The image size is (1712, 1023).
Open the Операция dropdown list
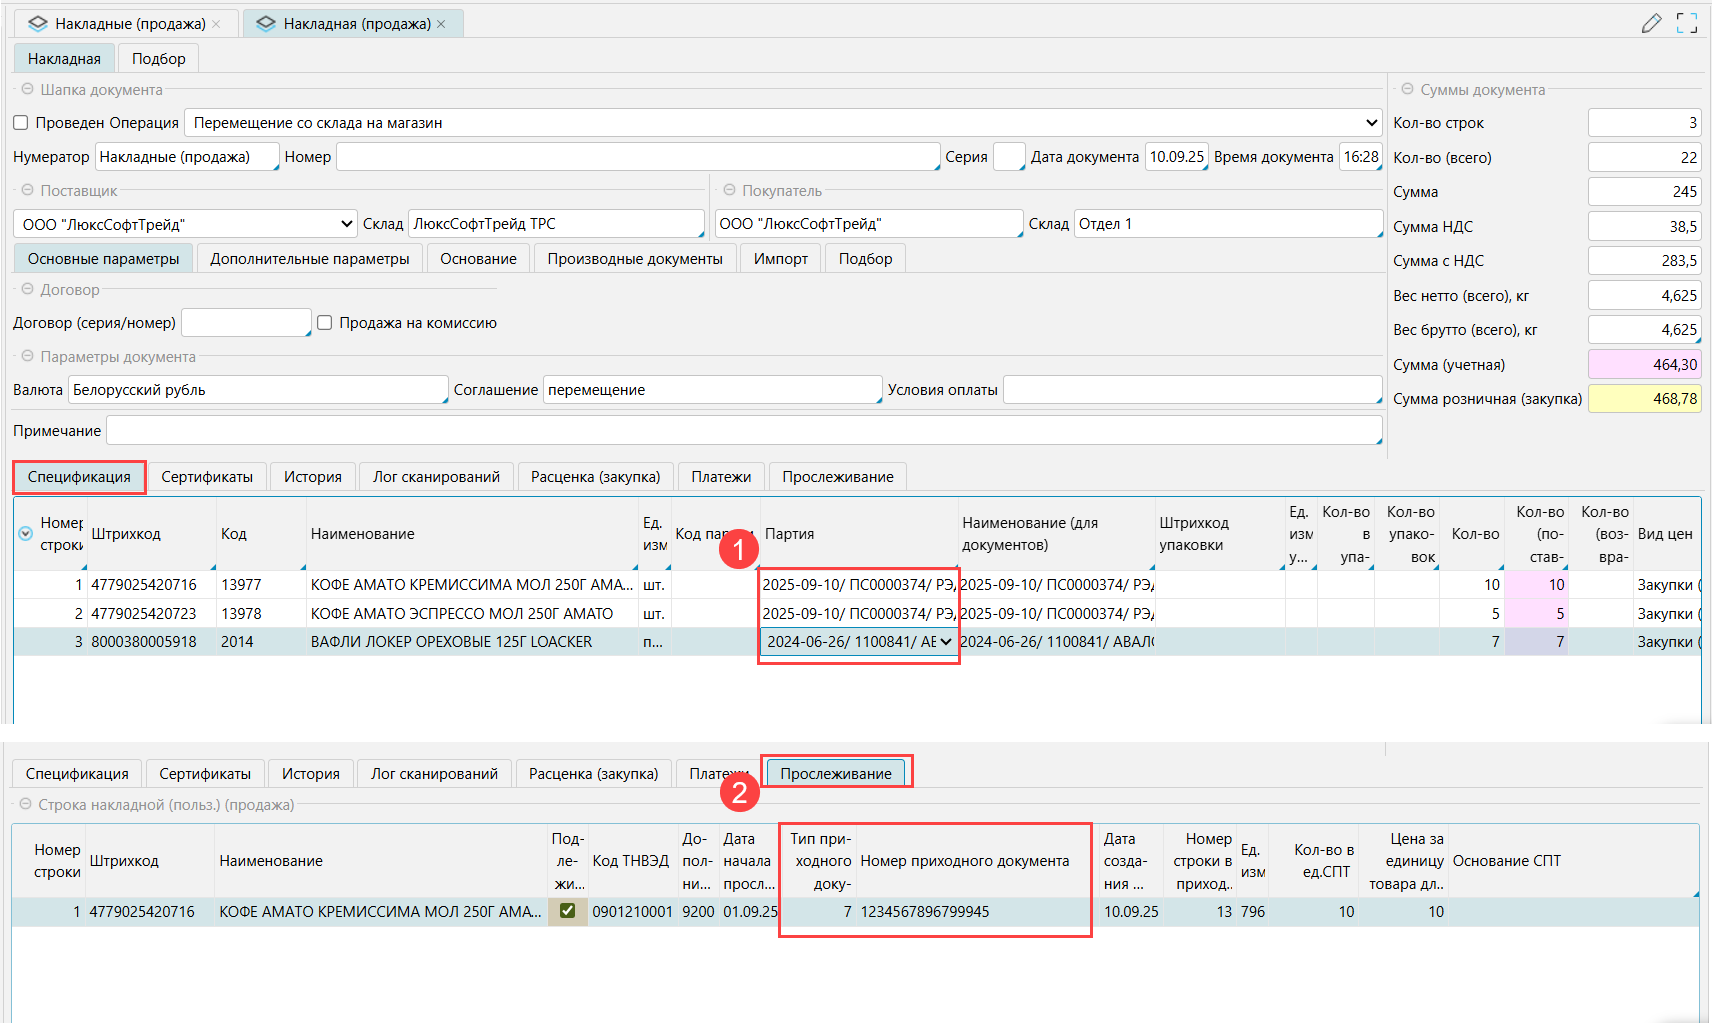[x=1370, y=123]
